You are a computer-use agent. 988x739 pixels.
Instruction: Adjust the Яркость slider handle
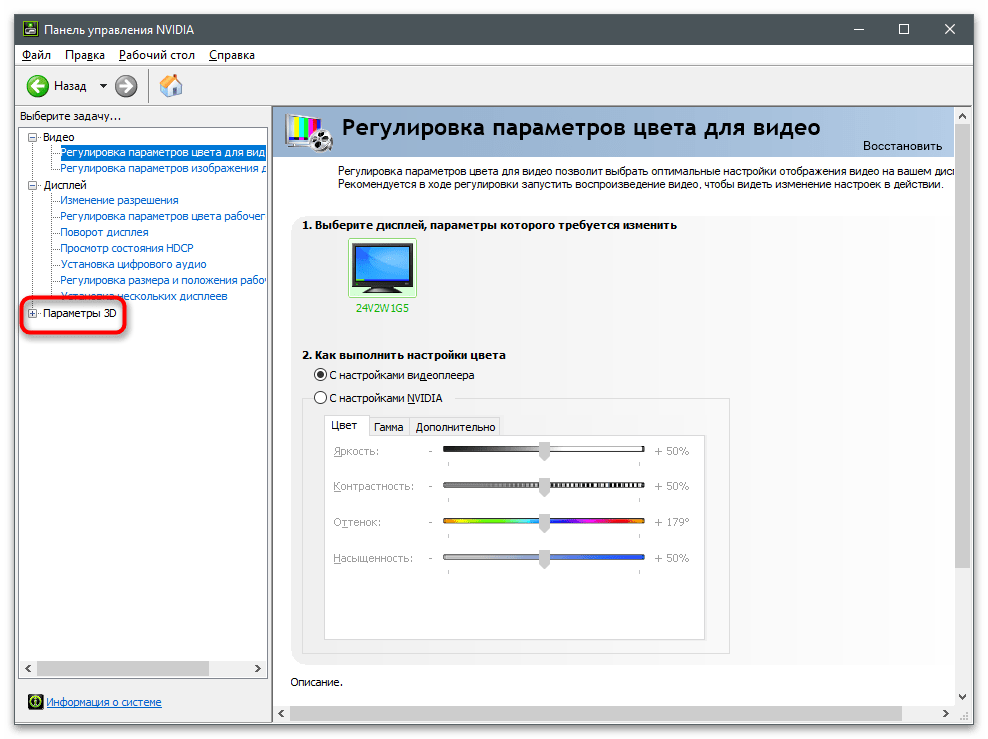click(x=544, y=450)
